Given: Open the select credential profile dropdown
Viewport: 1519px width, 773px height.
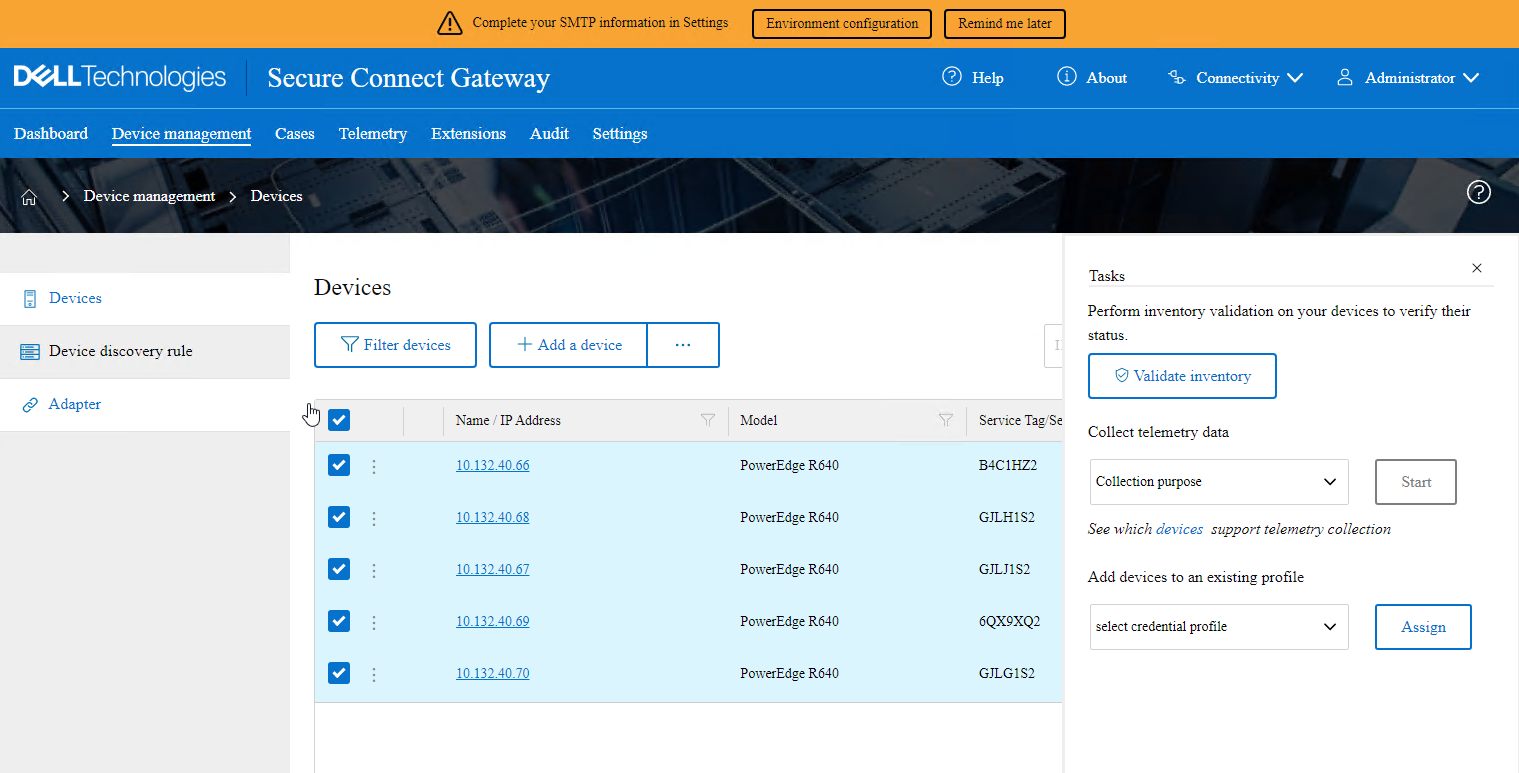Looking at the screenshot, I should [x=1219, y=627].
